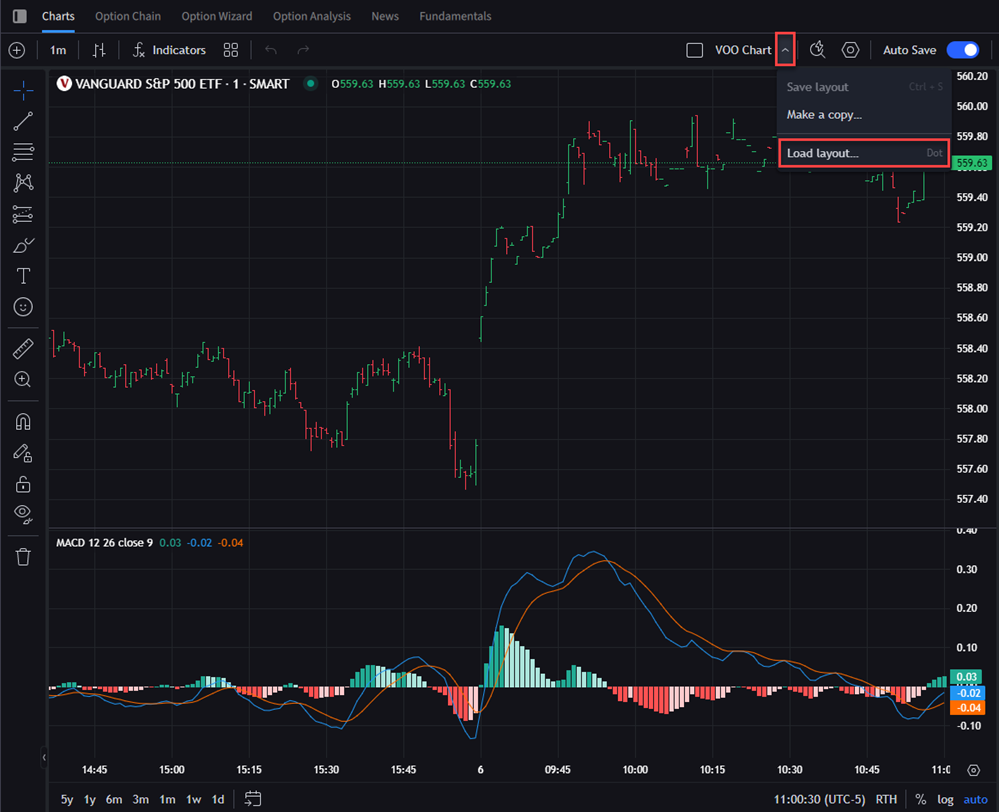Select the ruler measure tool
This screenshot has height=812, width=1000.
click(23, 349)
